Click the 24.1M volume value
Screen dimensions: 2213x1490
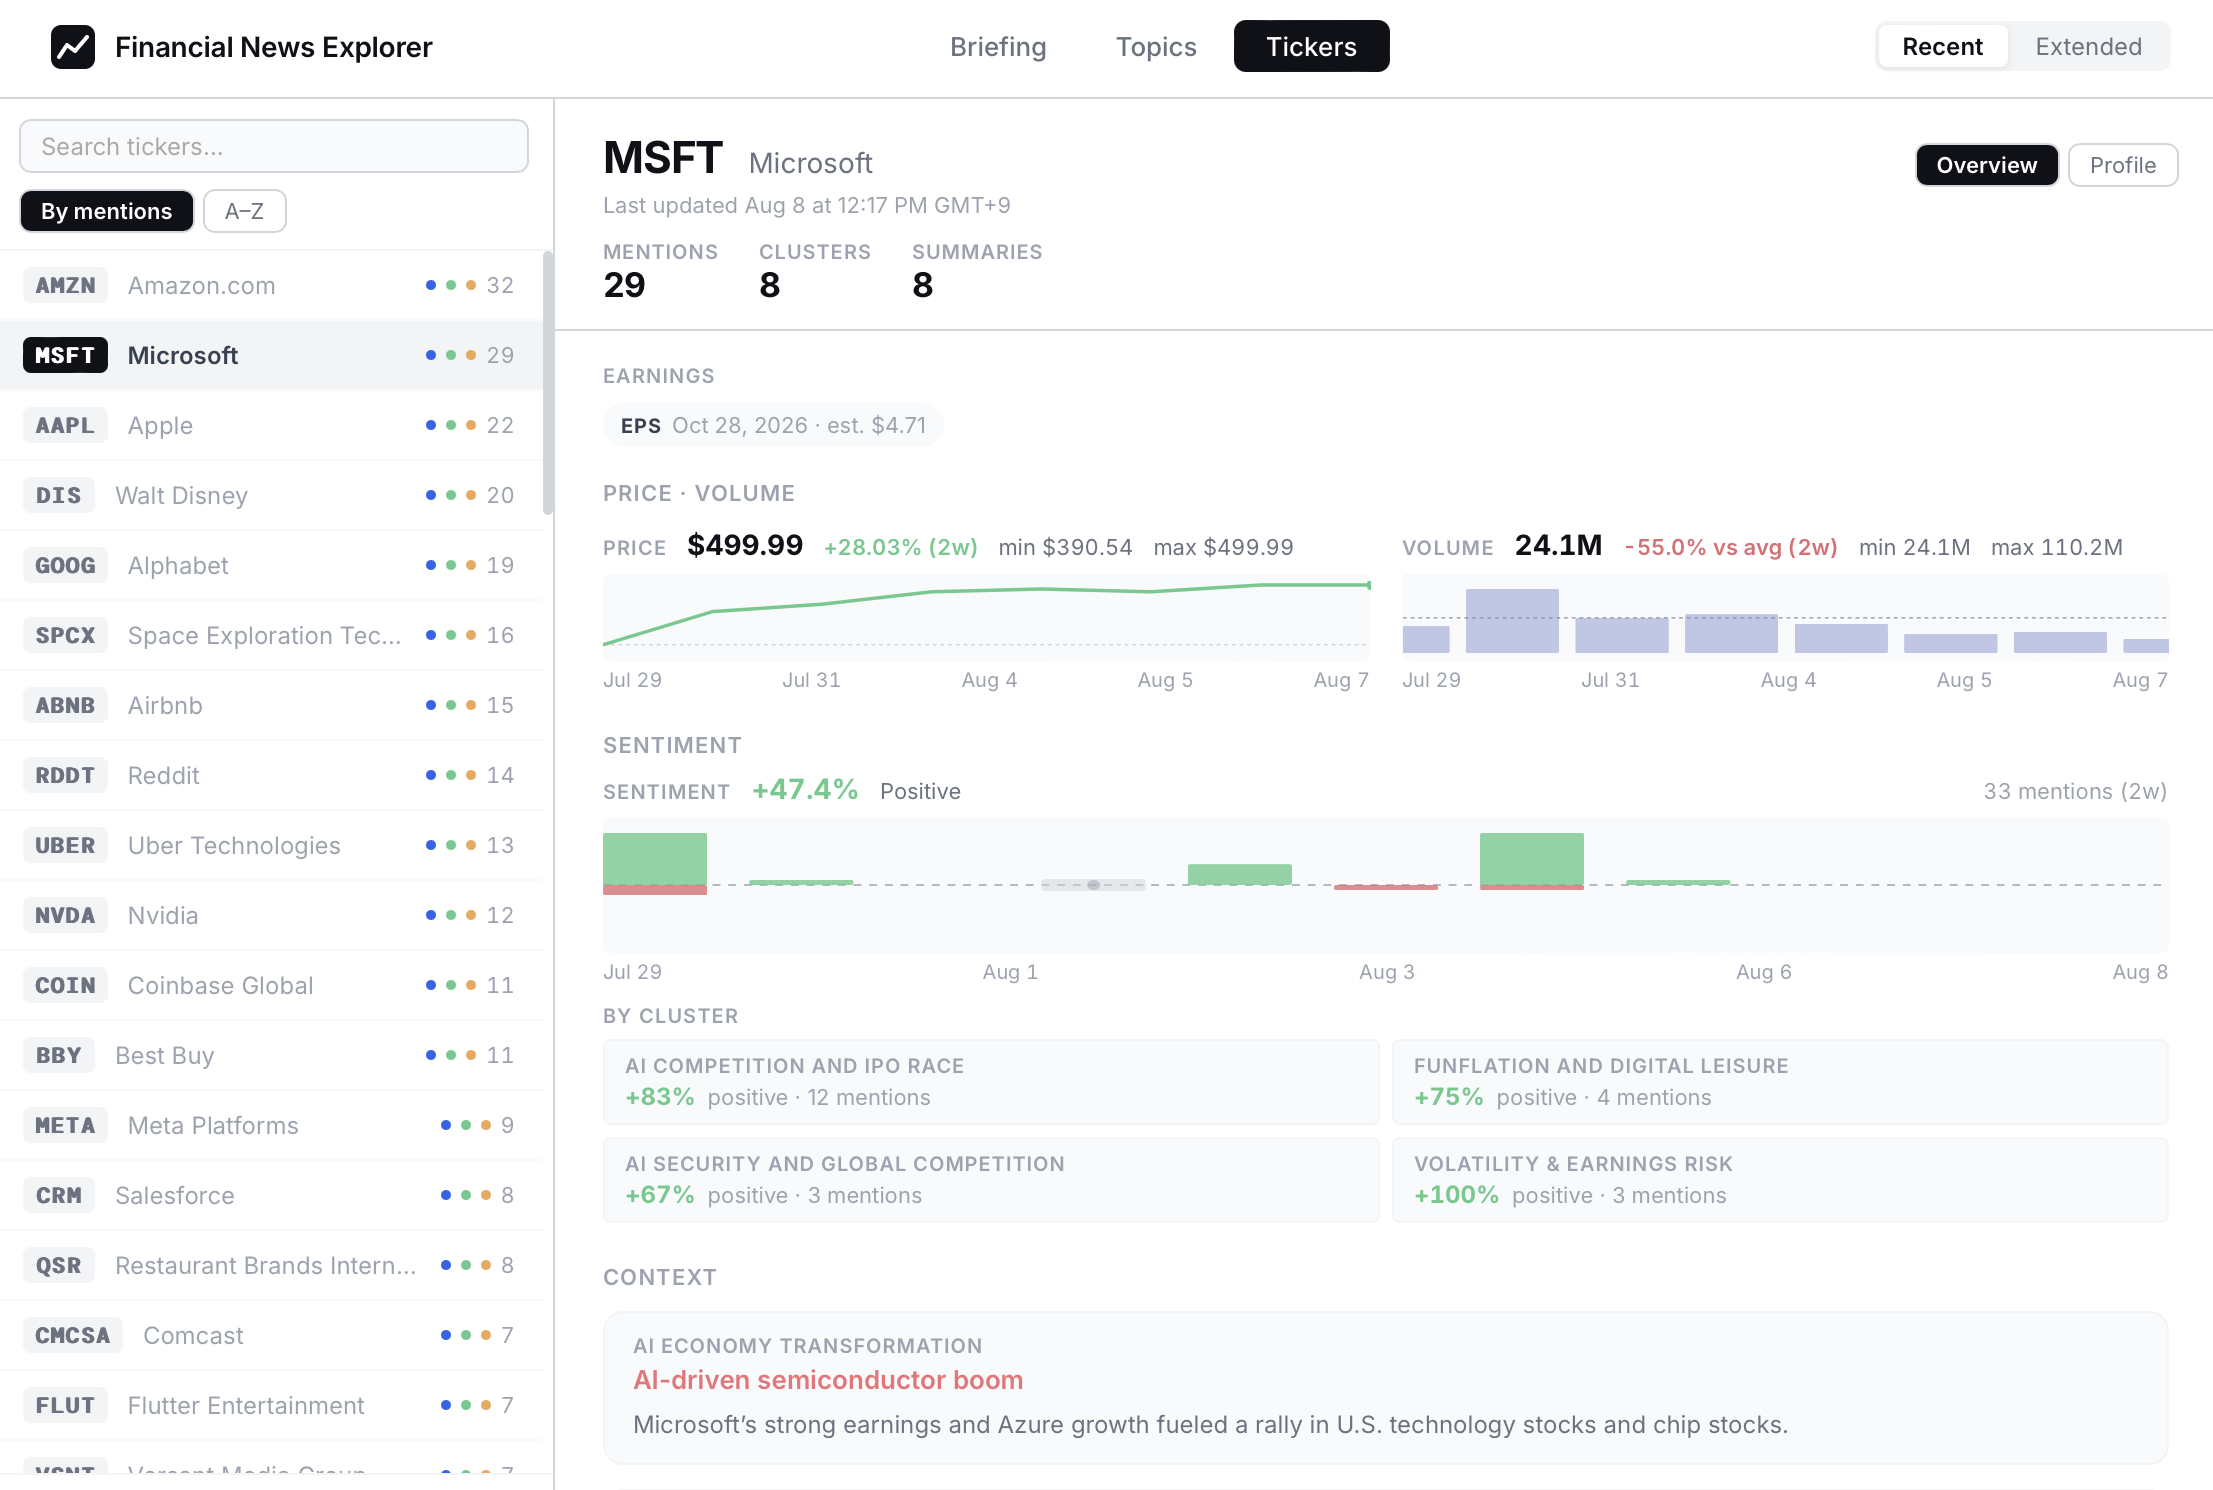(1558, 545)
